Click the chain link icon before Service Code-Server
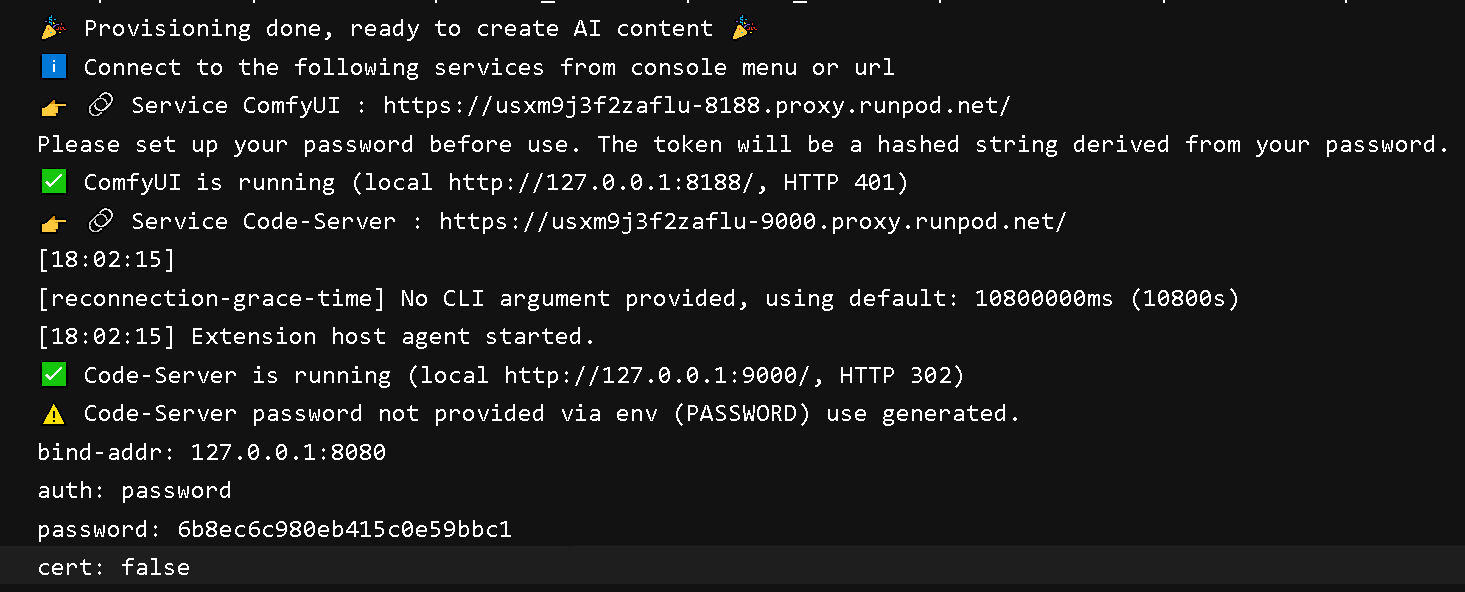 pyautogui.click(x=100, y=221)
